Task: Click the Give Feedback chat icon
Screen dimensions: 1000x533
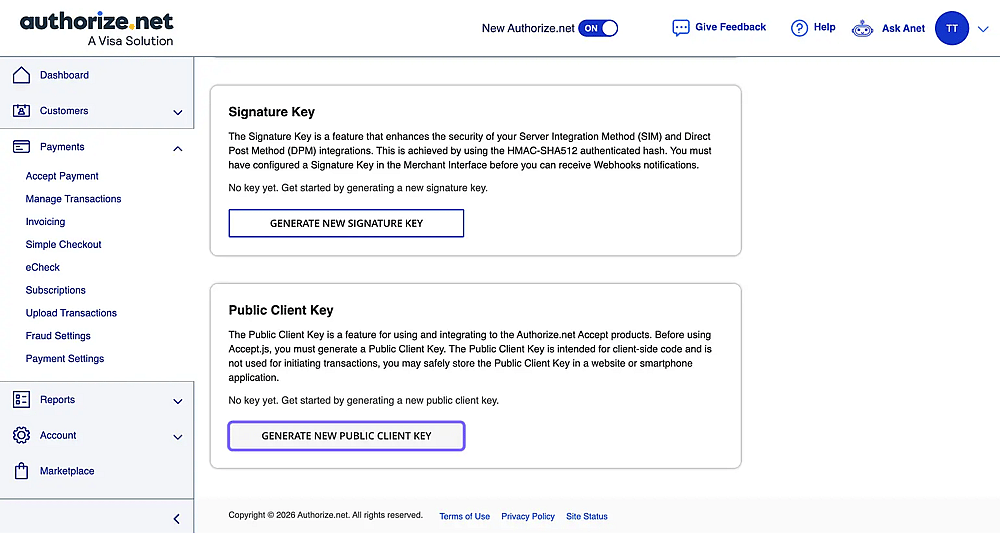Action: pos(680,28)
